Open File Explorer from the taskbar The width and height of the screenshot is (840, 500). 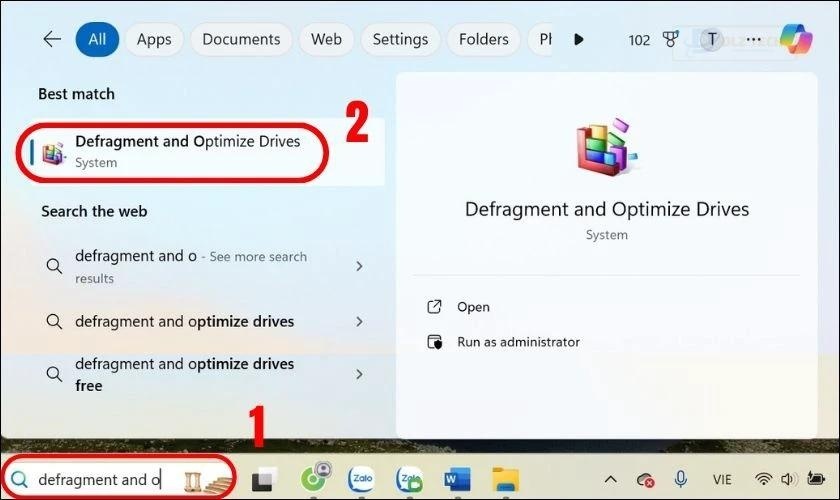pos(506,479)
